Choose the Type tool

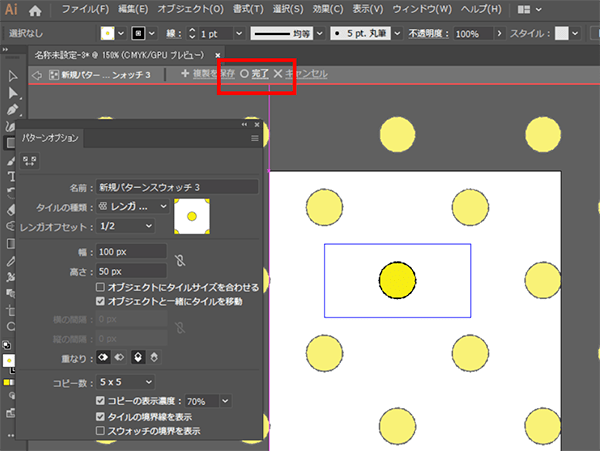click(x=11, y=177)
